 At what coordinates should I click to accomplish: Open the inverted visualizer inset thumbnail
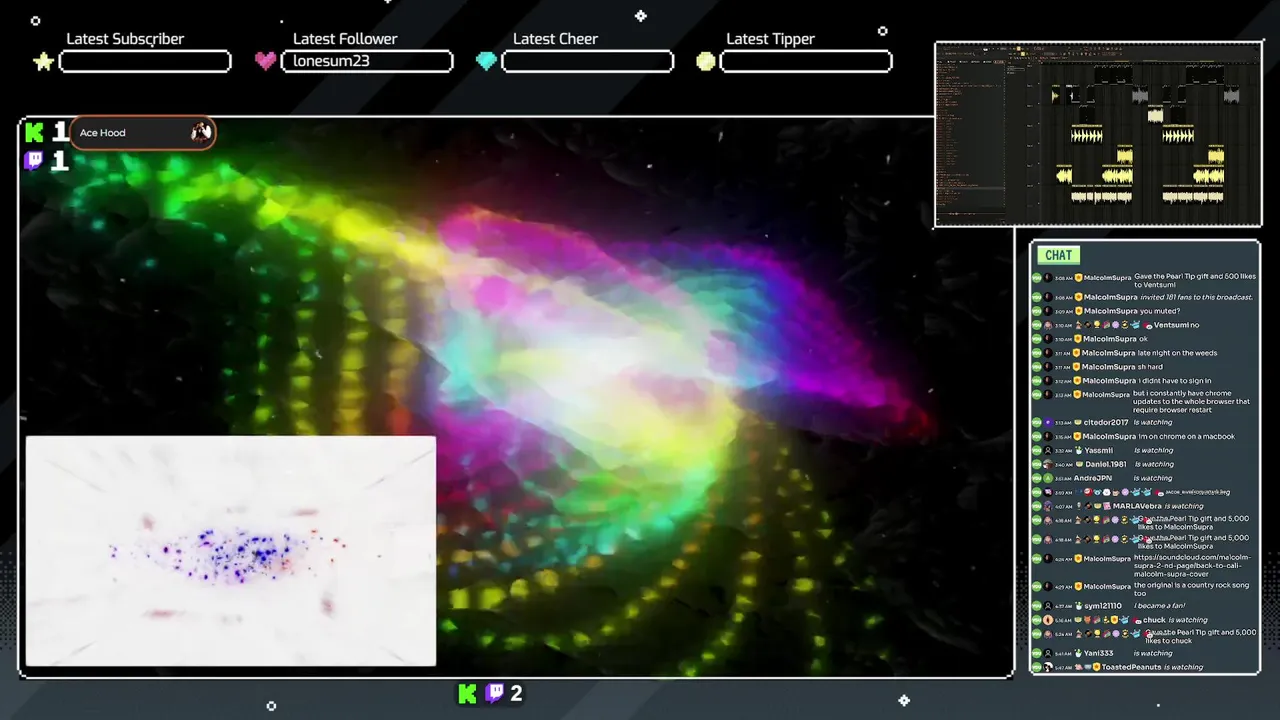tap(231, 551)
